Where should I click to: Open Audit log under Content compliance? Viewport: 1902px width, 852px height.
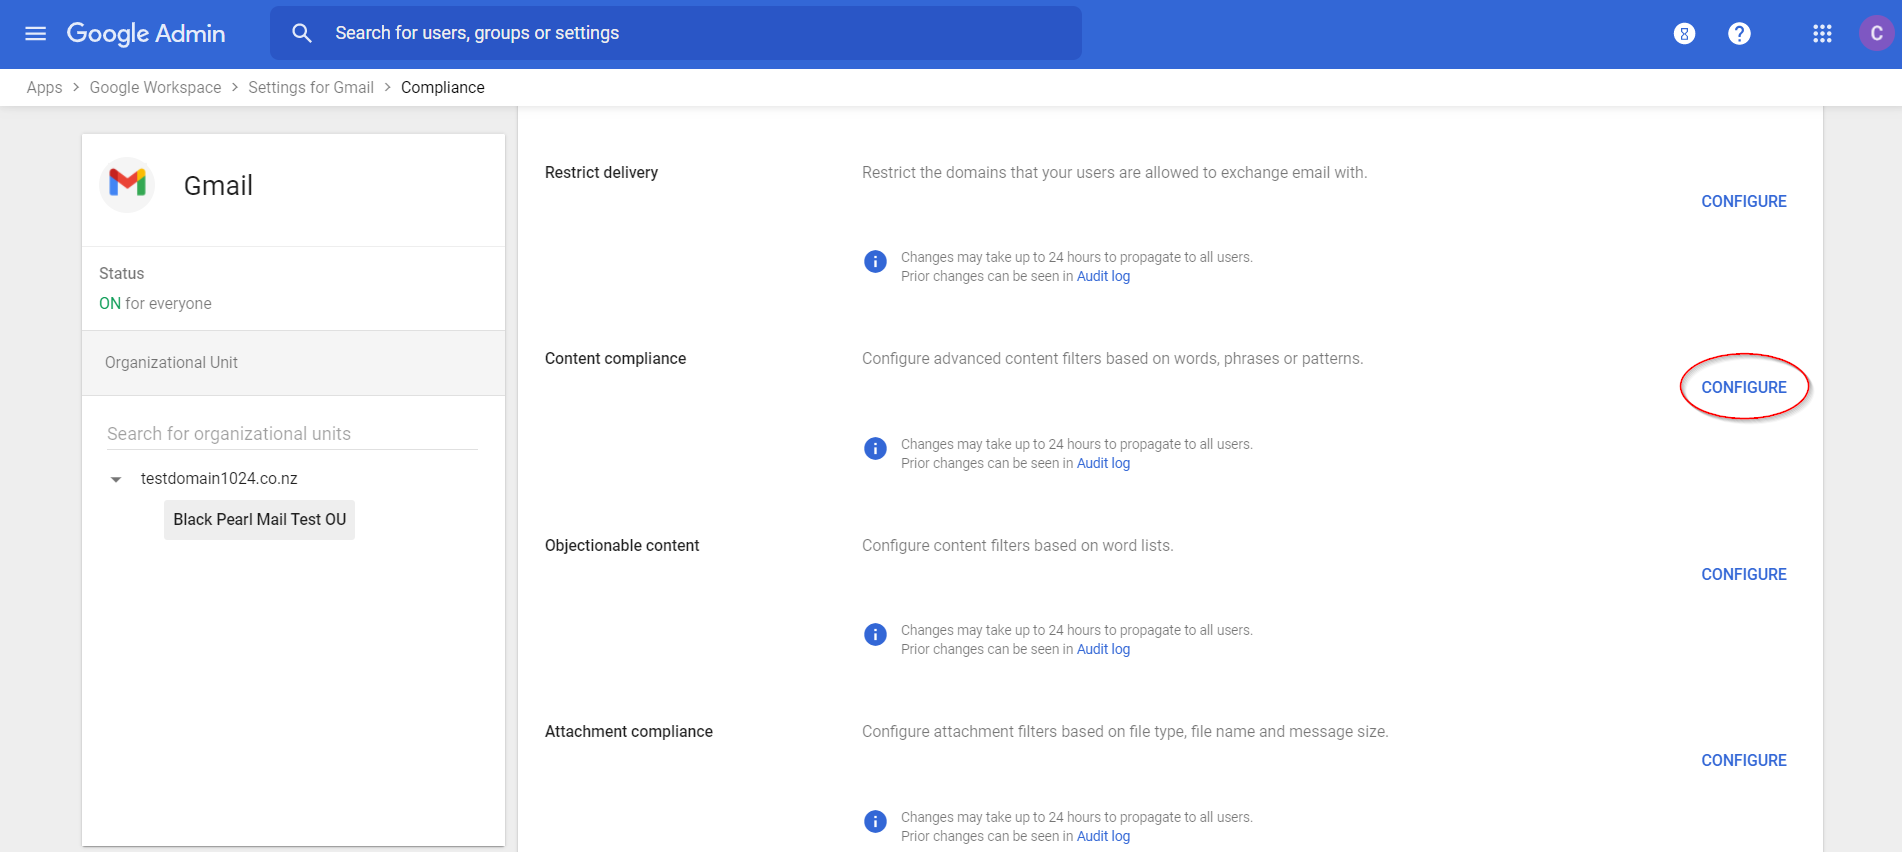click(x=1103, y=463)
